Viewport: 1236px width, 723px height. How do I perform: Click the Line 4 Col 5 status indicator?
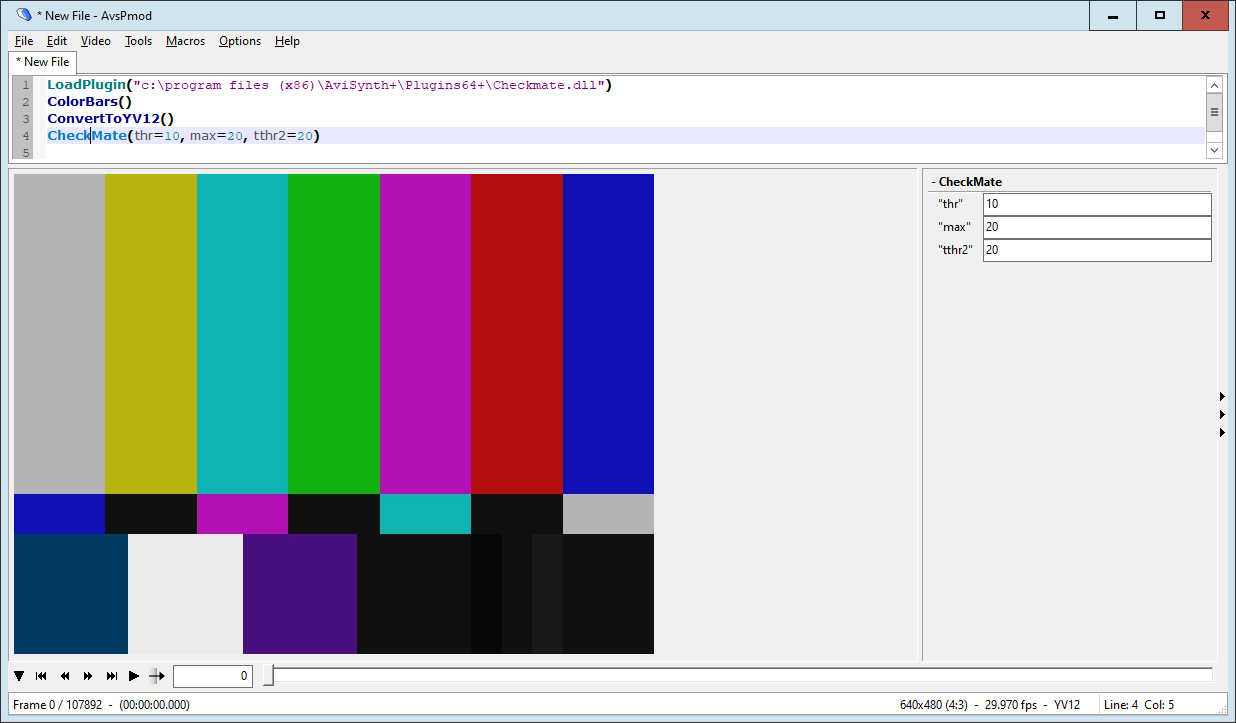[1139, 704]
